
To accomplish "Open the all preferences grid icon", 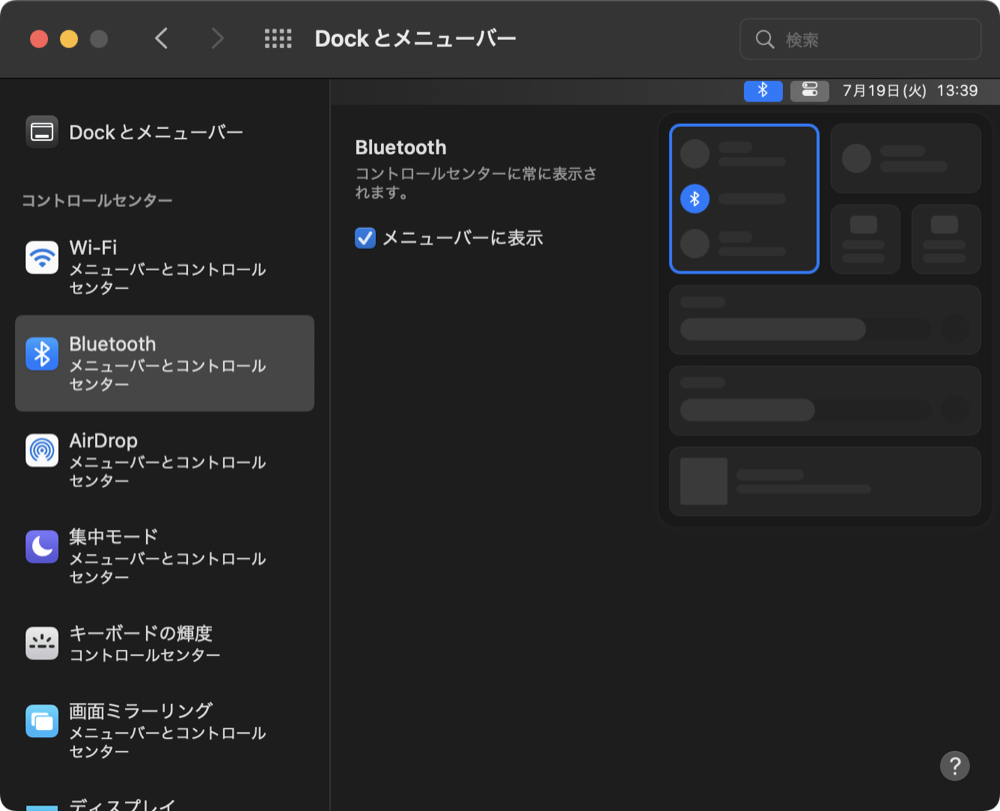I will (x=278, y=39).
